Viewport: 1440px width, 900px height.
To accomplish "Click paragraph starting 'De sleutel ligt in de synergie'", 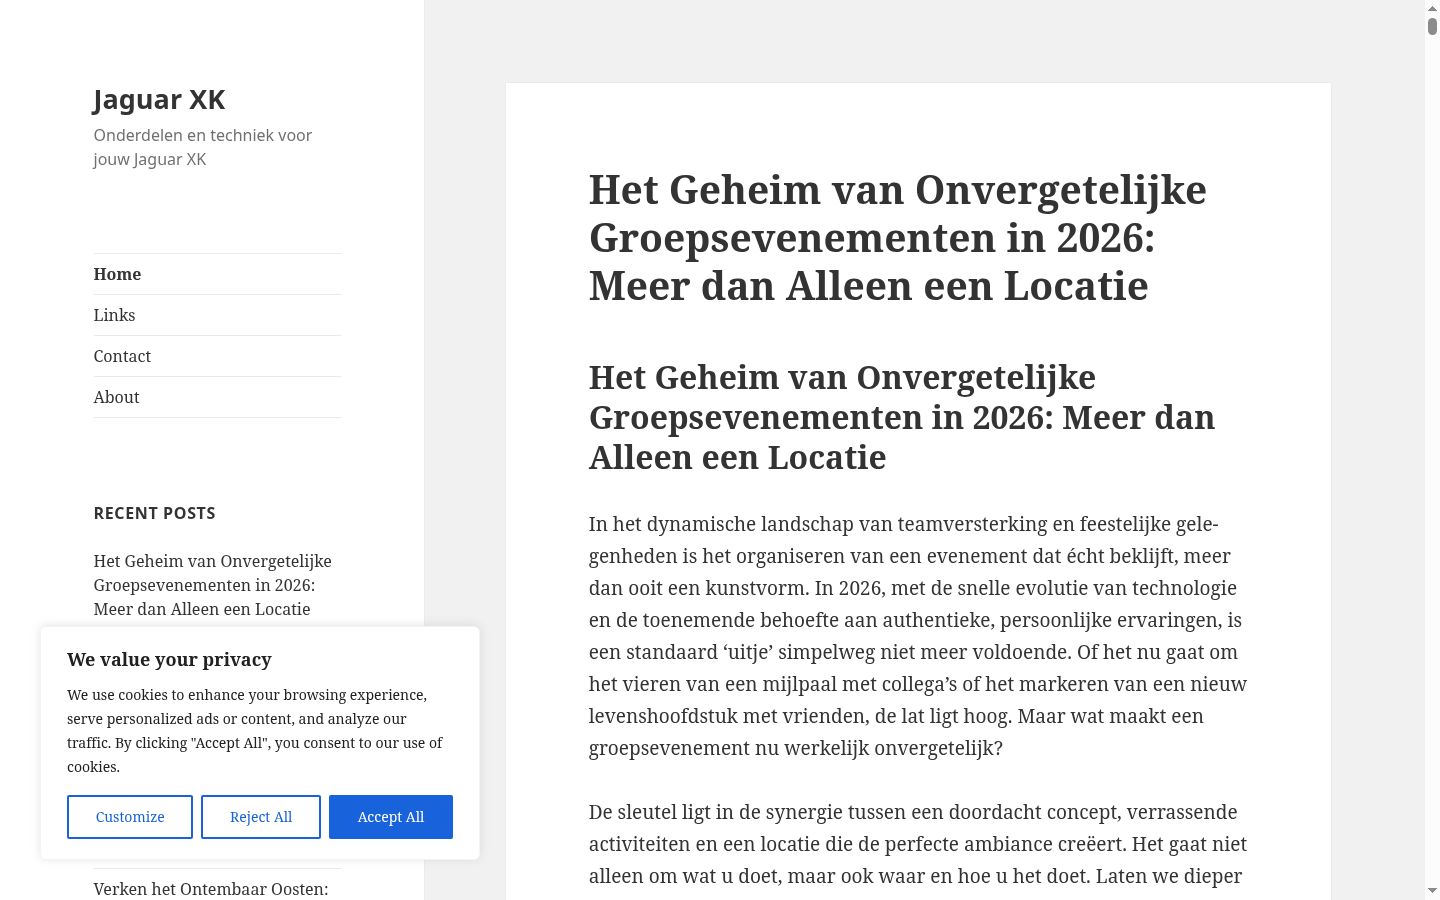I will click(x=917, y=844).
